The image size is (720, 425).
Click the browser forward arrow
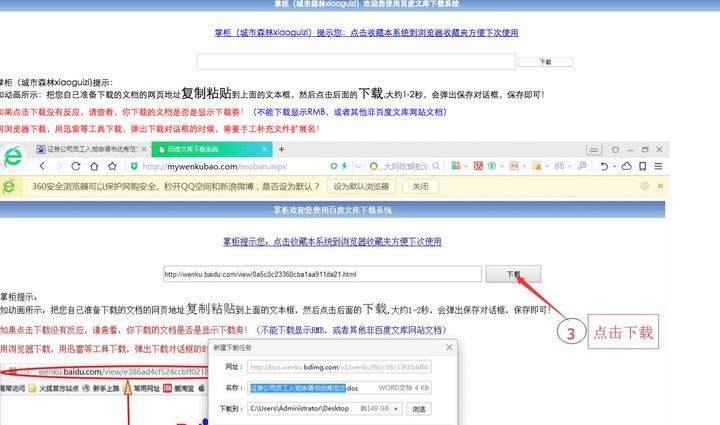click(x=58, y=166)
